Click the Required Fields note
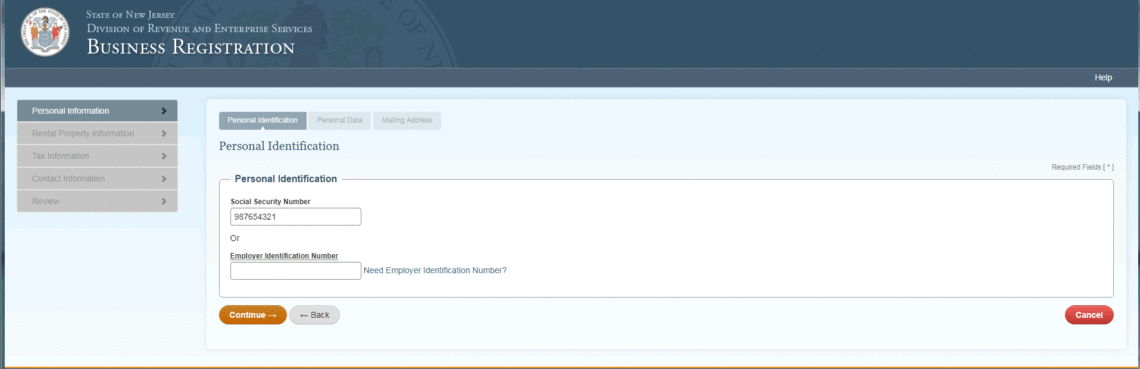This screenshot has width=1140, height=369. 1083,167
